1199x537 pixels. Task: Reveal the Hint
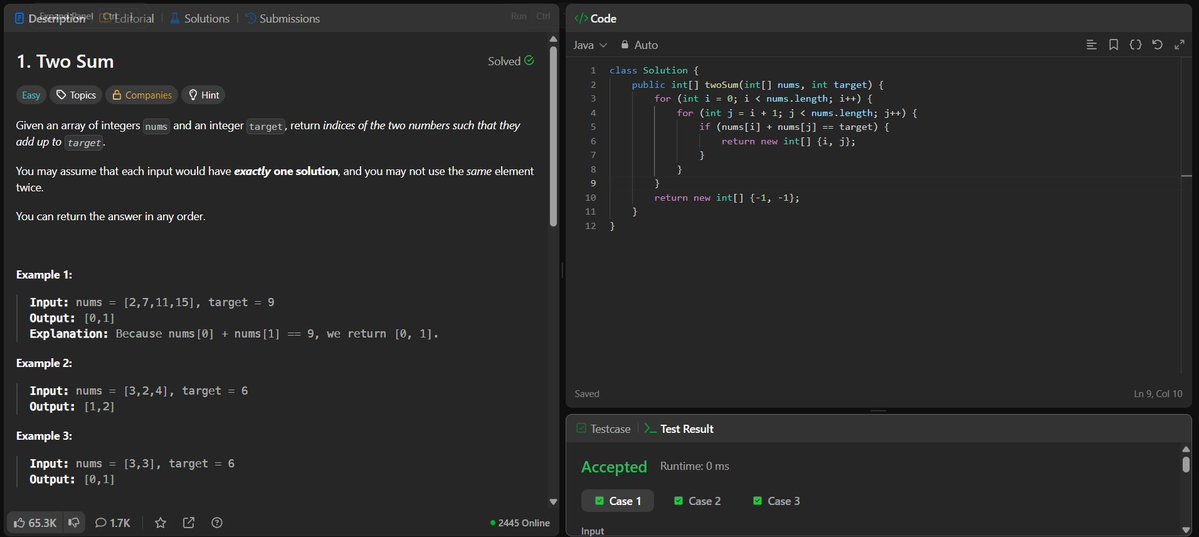pyautogui.click(x=203, y=95)
